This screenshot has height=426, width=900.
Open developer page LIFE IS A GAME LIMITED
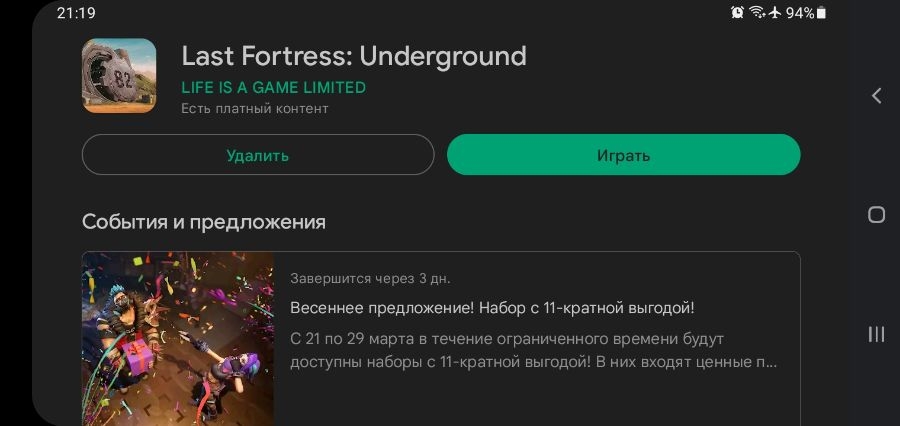point(273,88)
